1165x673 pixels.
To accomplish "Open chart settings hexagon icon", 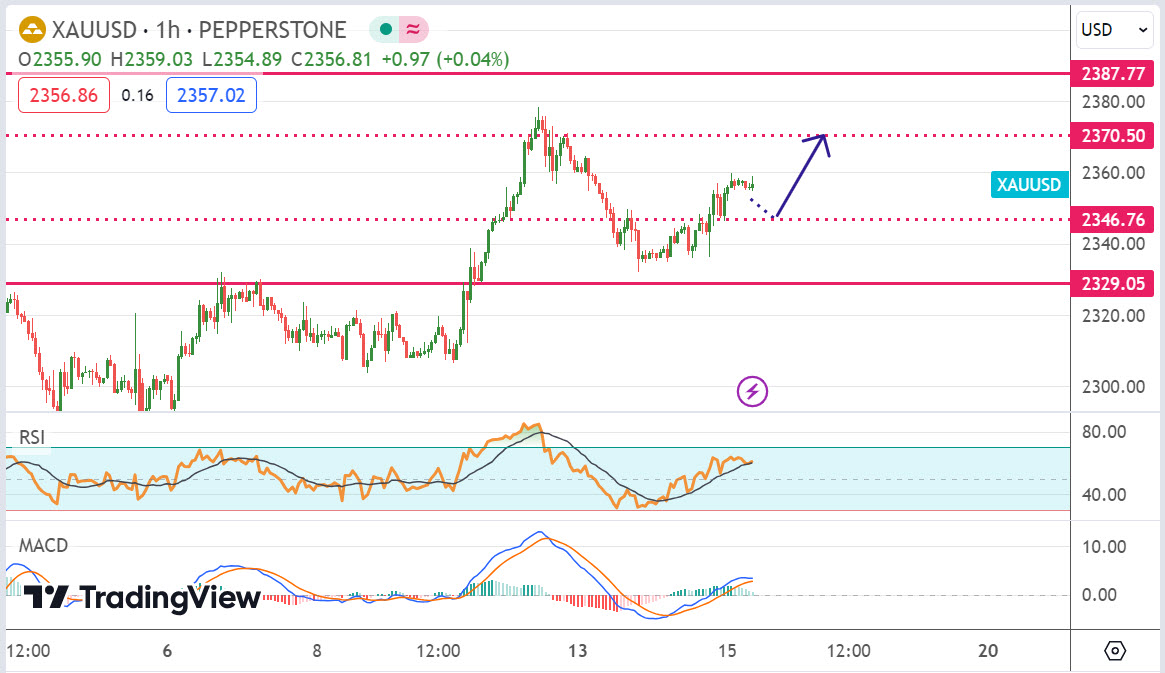I will (1116, 651).
